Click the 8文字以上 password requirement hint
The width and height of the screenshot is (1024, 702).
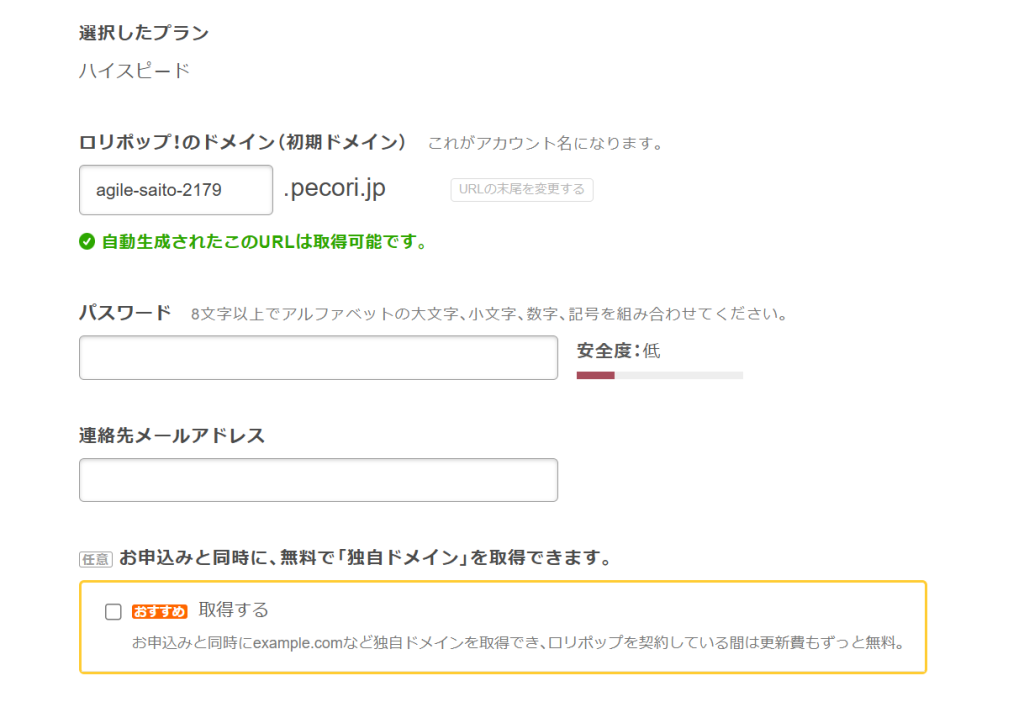tap(489, 314)
